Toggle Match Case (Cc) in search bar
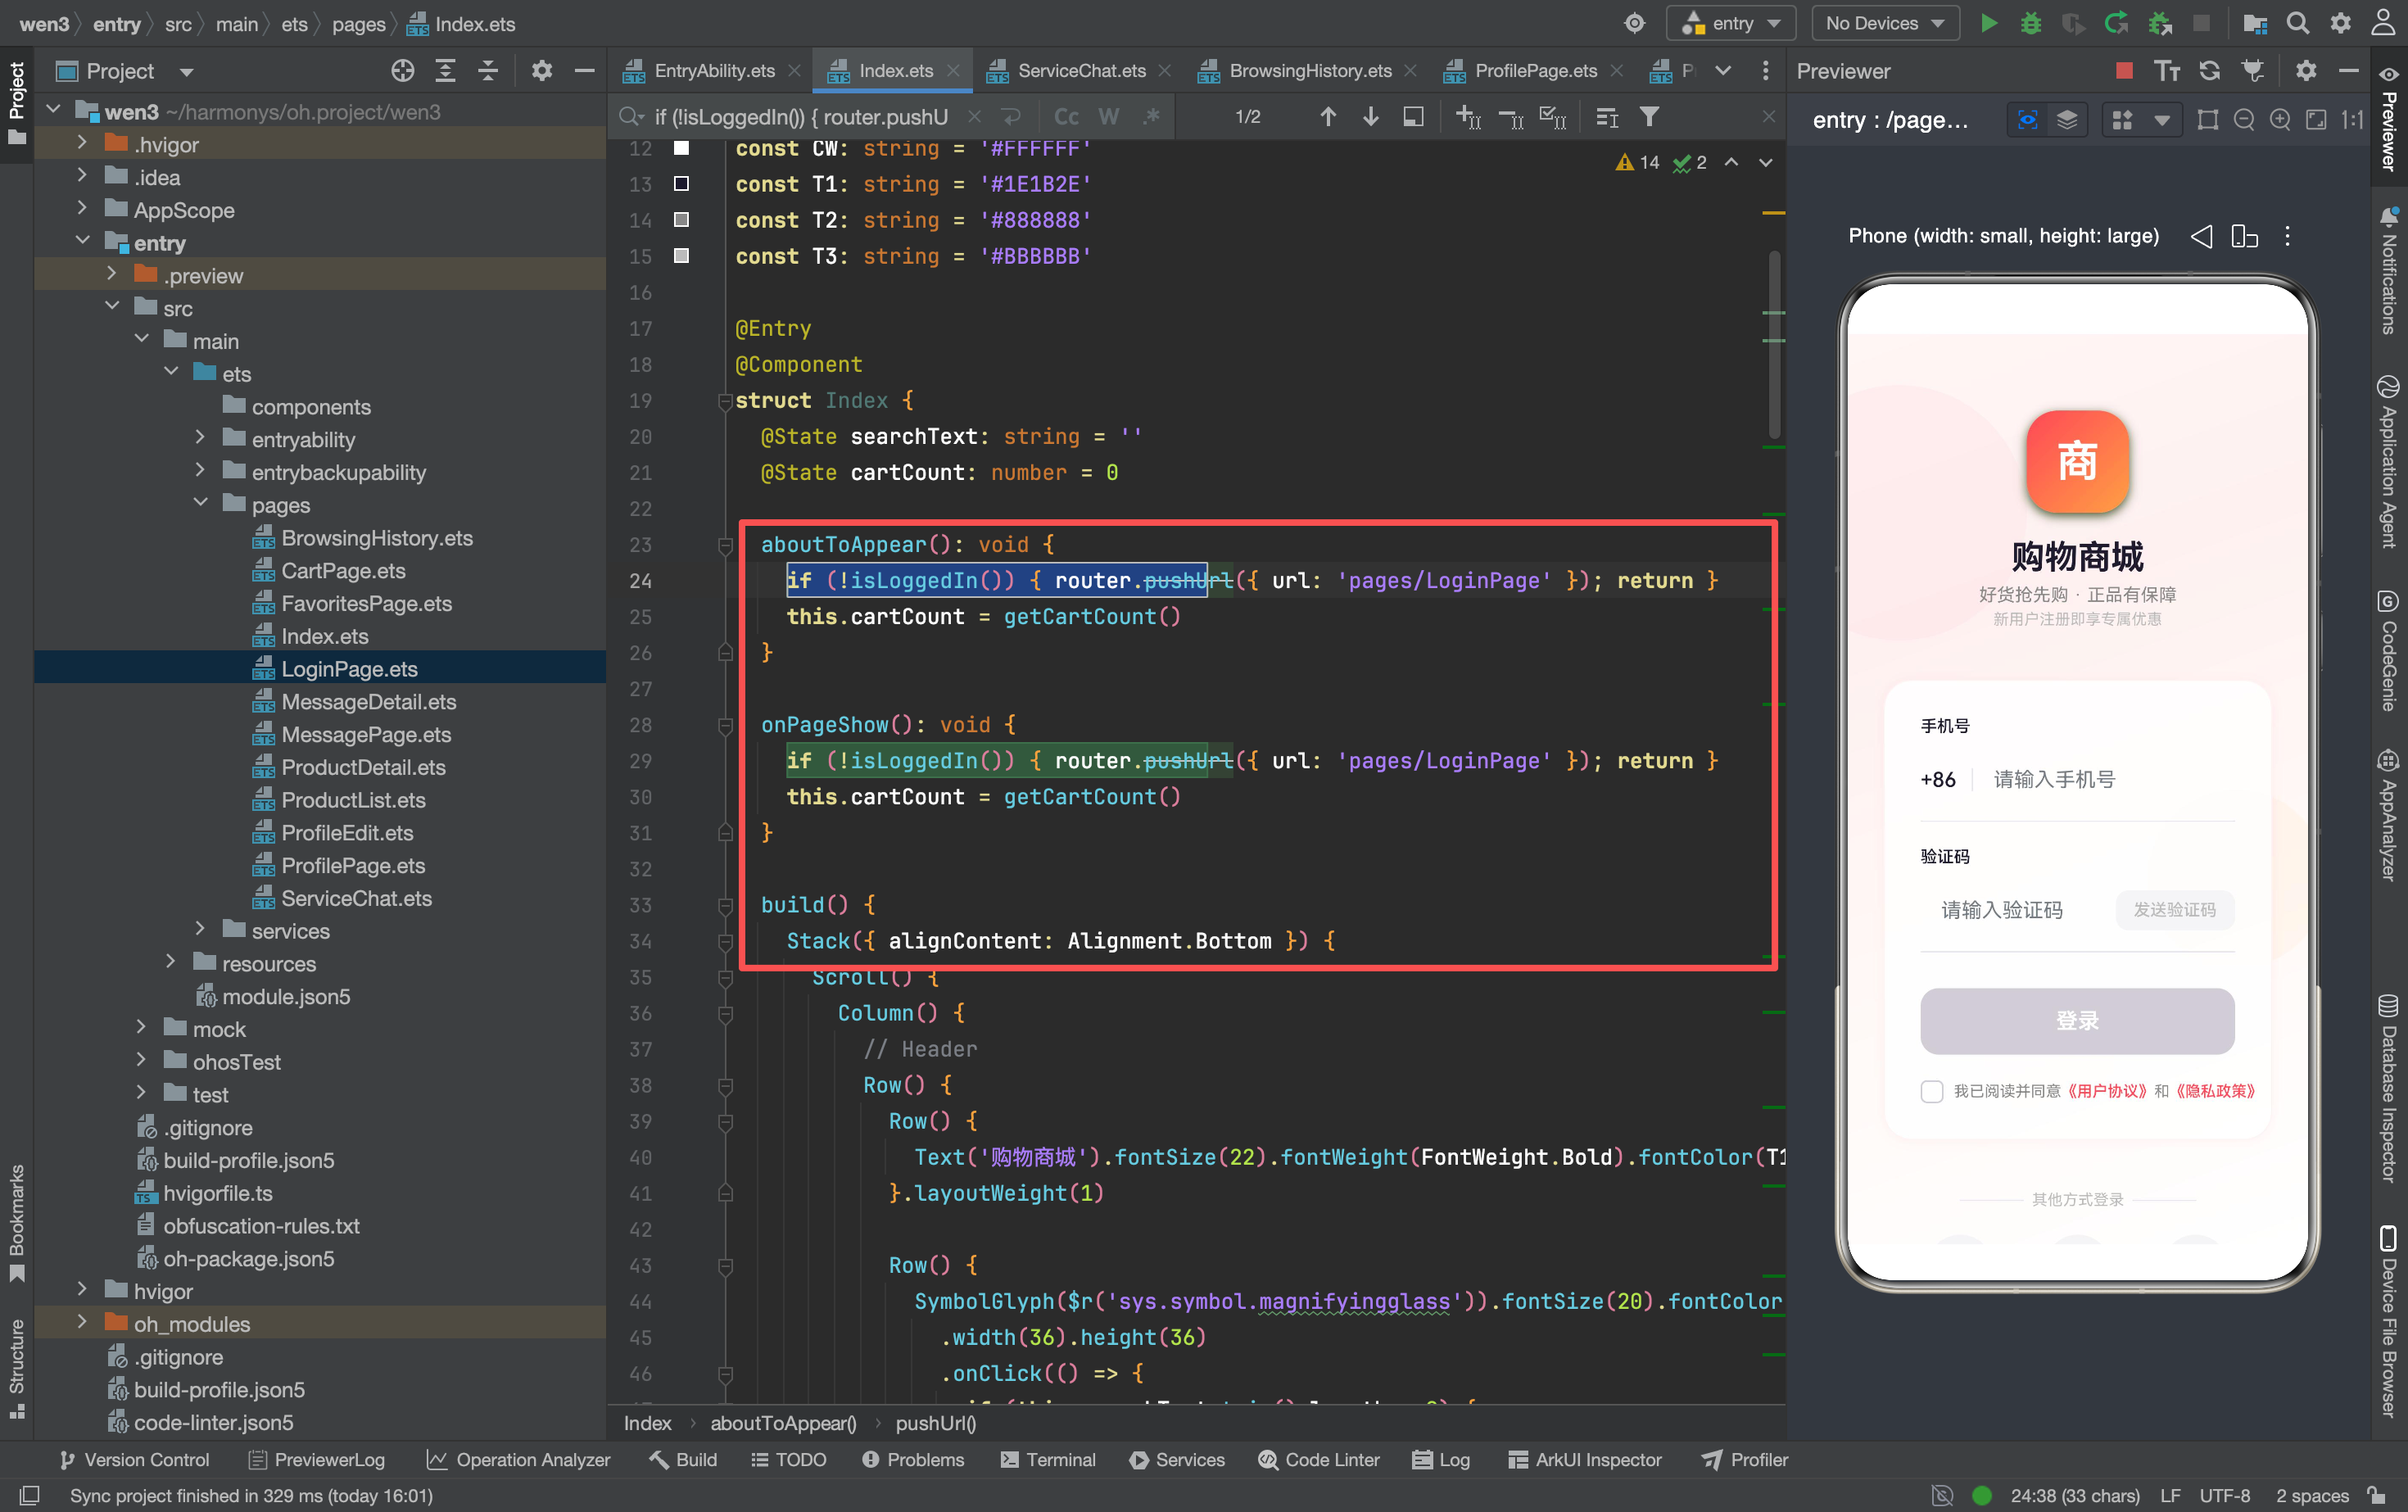The image size is (2408, 1512). click(1066, 117)
